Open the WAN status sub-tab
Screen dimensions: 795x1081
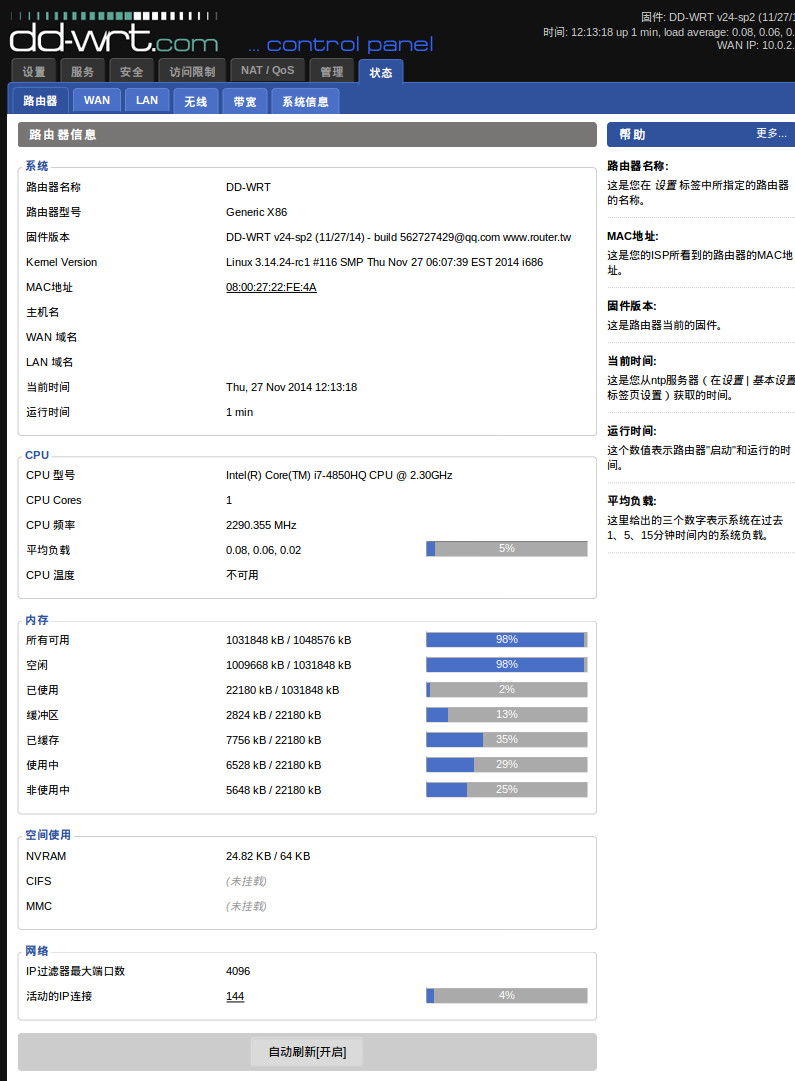coord(97,101)
